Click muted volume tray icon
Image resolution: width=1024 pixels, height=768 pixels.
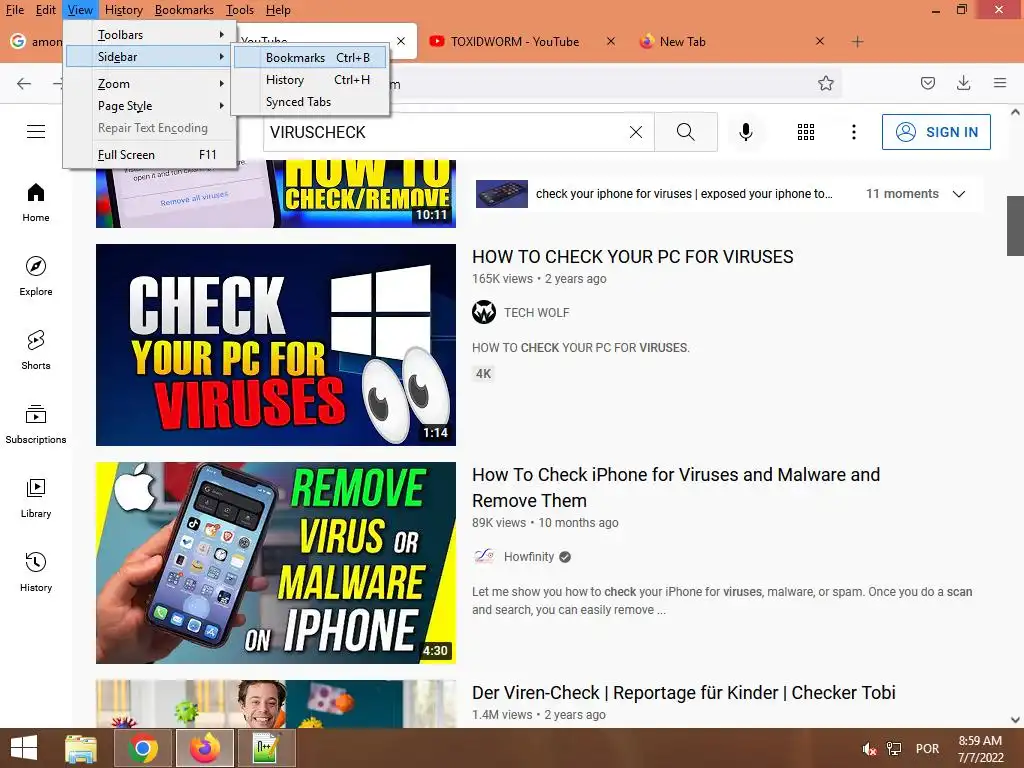click(869, 749)
